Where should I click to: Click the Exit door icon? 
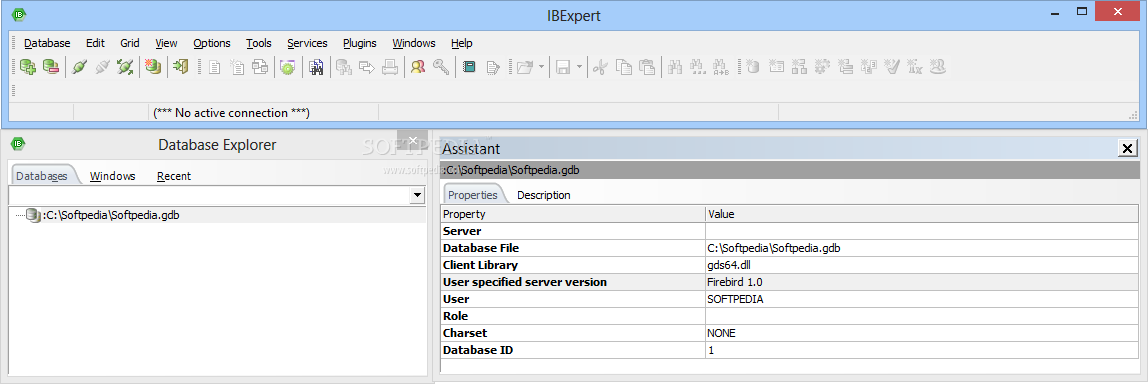[180, 67]
